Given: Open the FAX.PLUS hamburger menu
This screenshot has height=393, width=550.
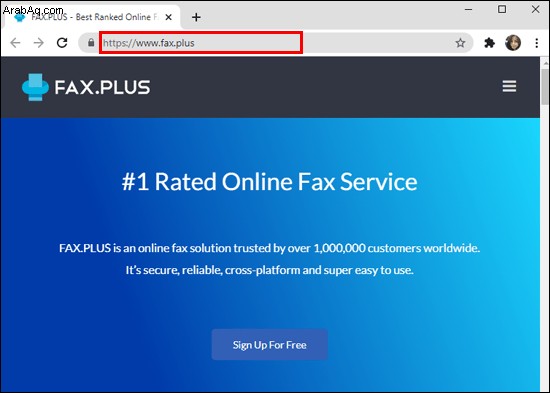Looking at the screenshot, I should point(509,86).
